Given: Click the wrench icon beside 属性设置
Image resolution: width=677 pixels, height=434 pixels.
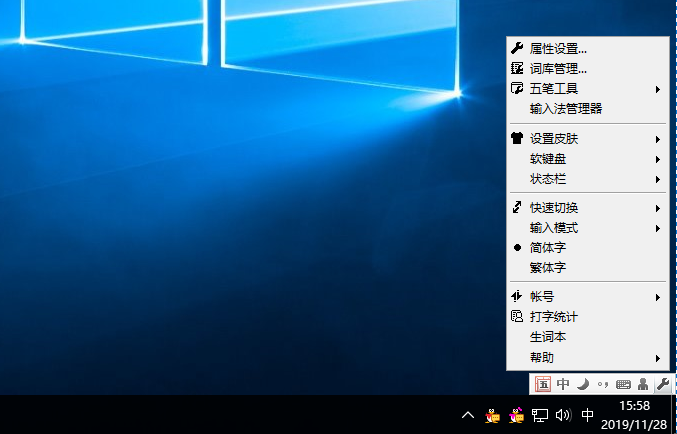Looking at the screenshot, I should [x=517, y=48].
